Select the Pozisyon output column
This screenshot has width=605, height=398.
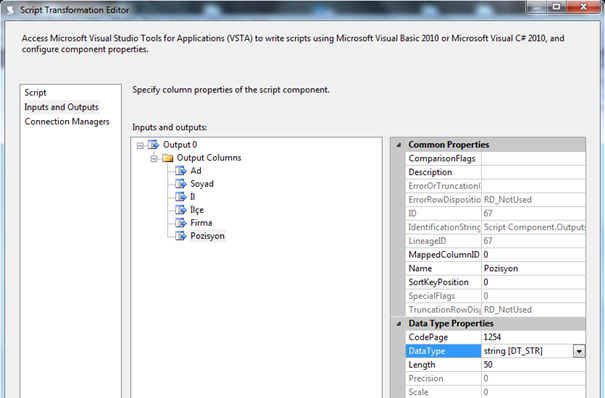207,236
